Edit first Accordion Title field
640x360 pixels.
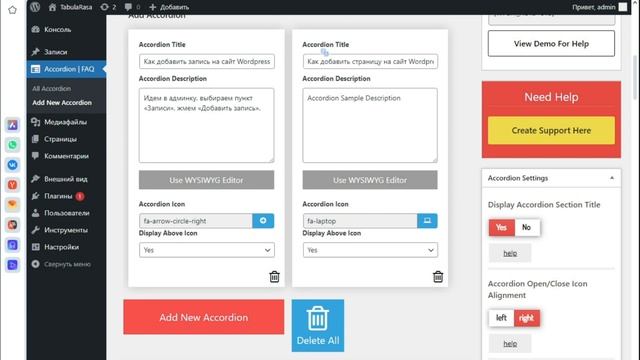(207, 62)
